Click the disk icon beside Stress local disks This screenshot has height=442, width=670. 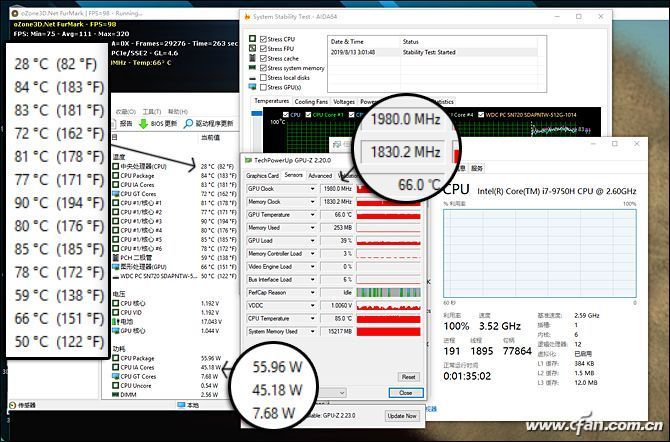click(253, 78)
